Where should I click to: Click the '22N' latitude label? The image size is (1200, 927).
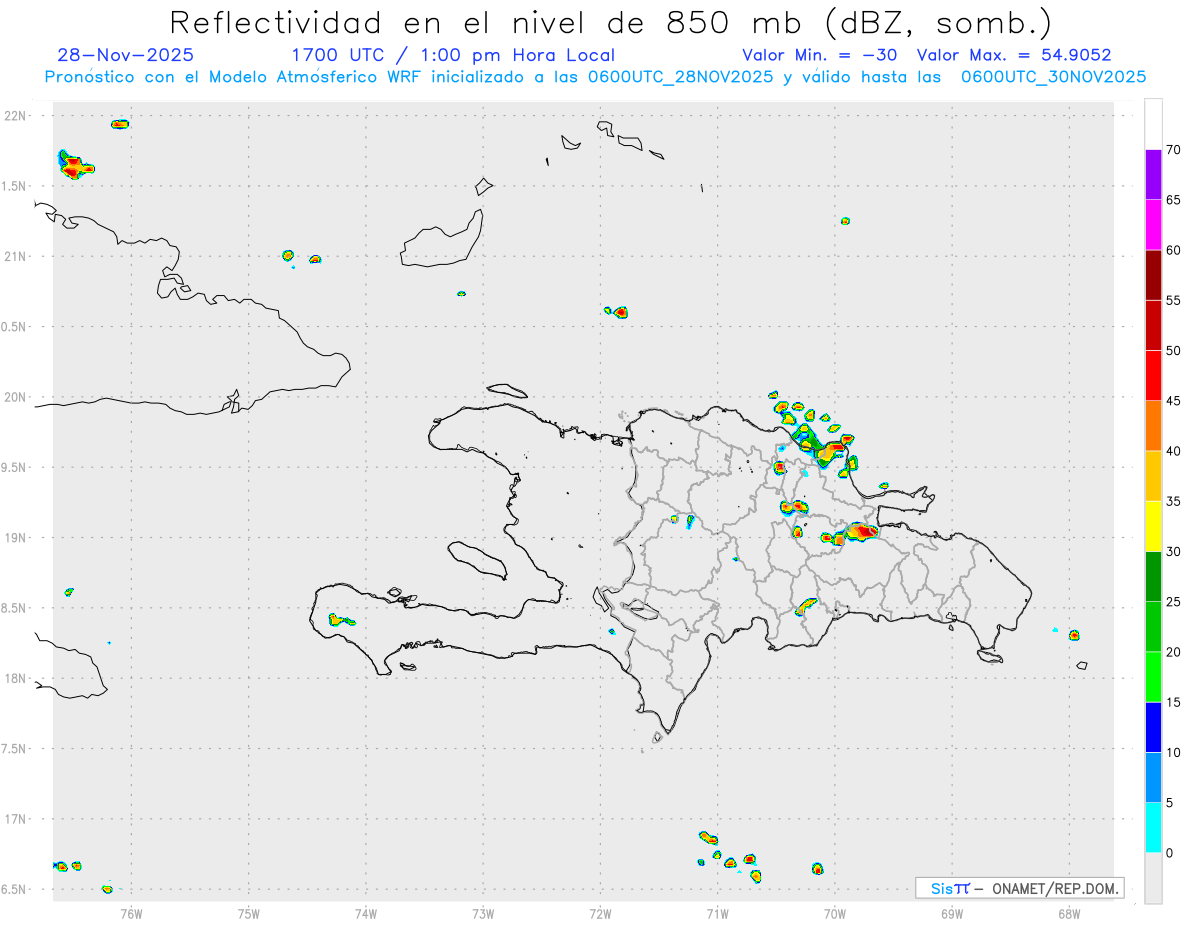[x=16, y=116]
